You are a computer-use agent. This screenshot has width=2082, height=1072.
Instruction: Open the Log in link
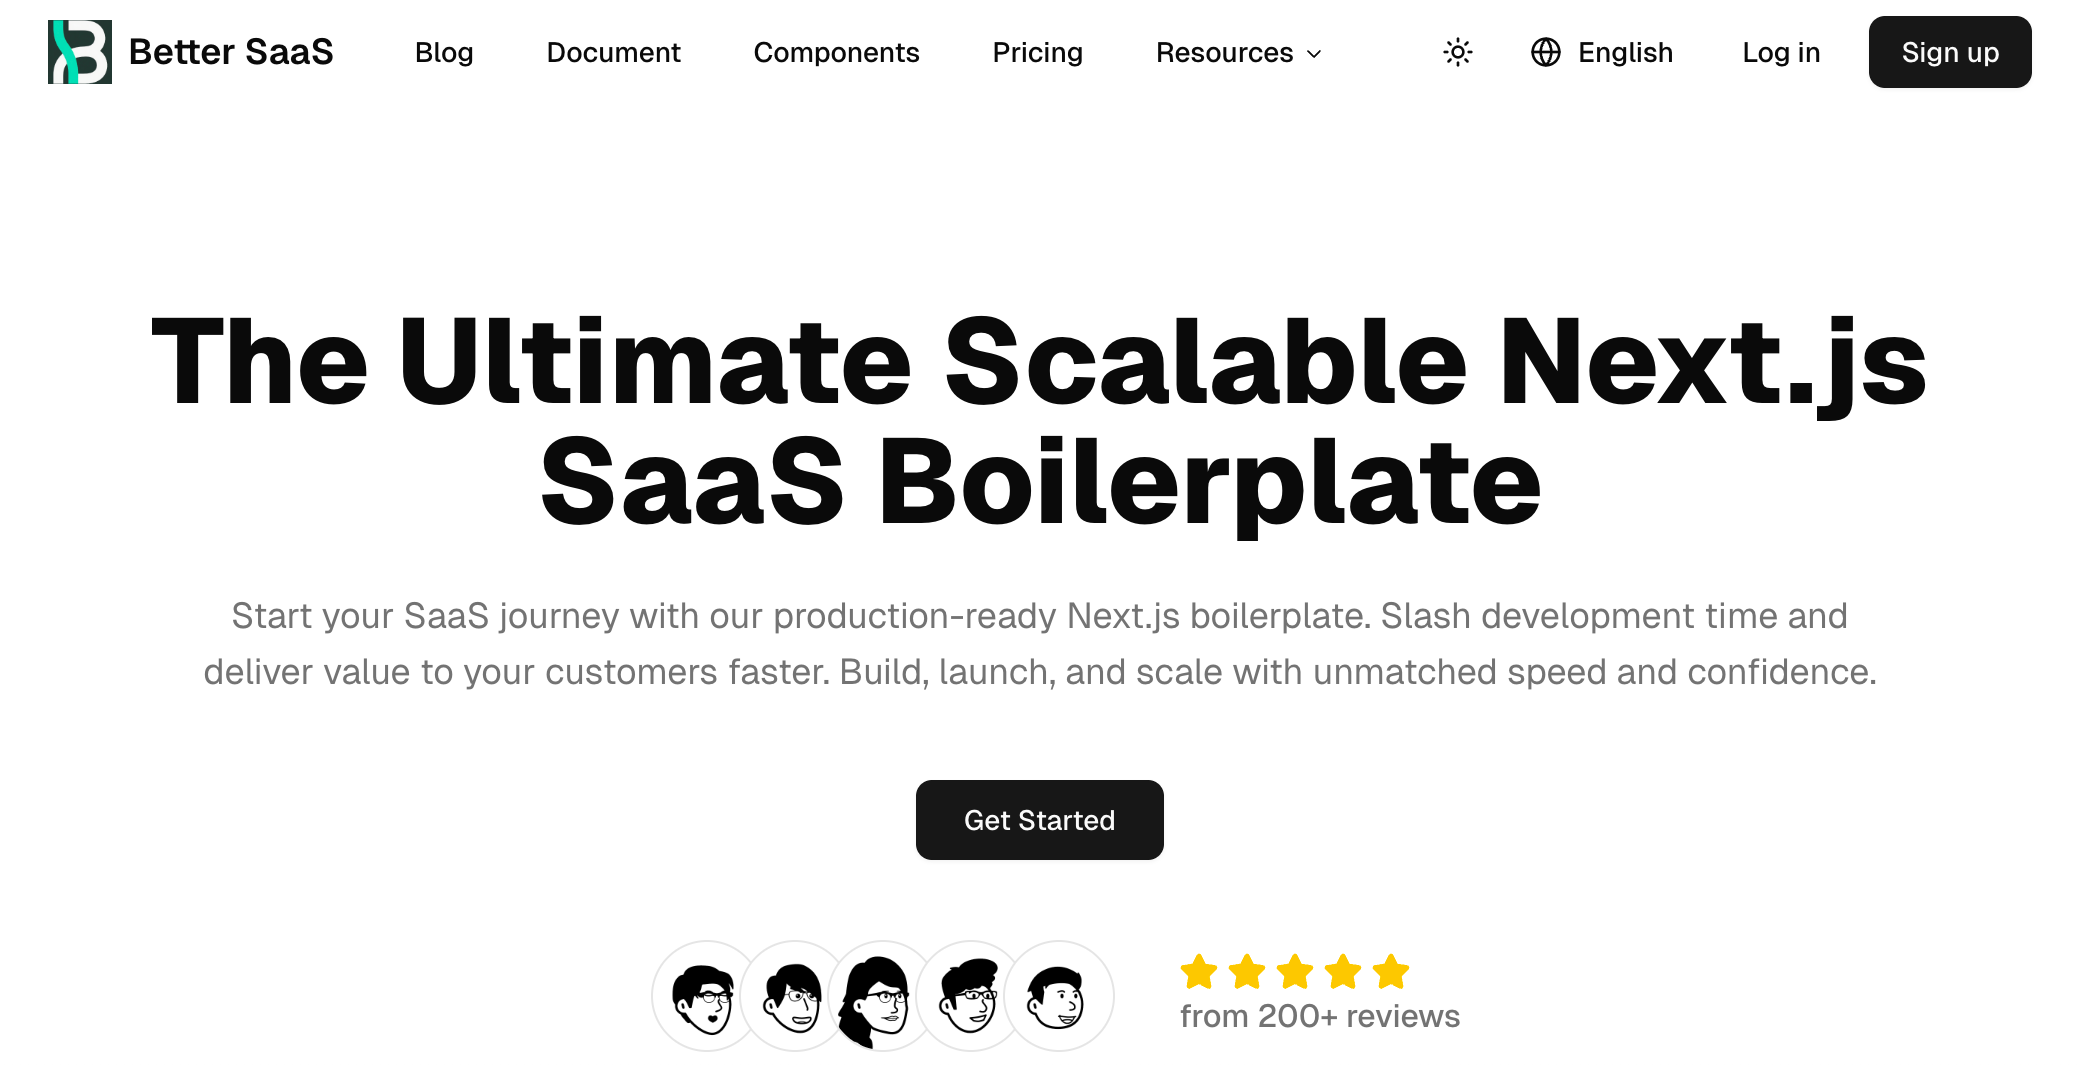(1781, 52)
